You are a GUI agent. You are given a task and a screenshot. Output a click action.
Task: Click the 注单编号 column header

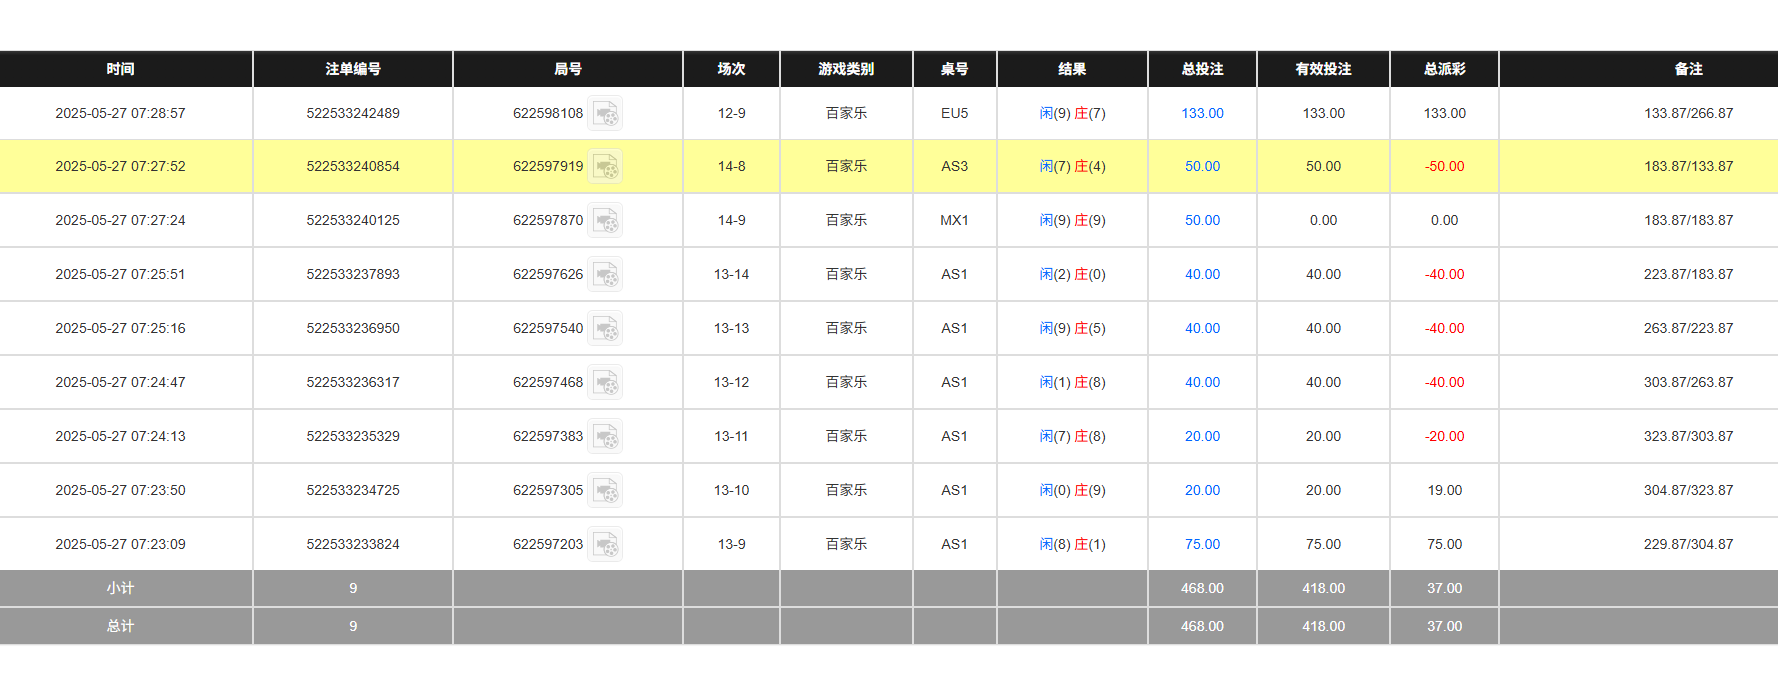coord(353,69)
